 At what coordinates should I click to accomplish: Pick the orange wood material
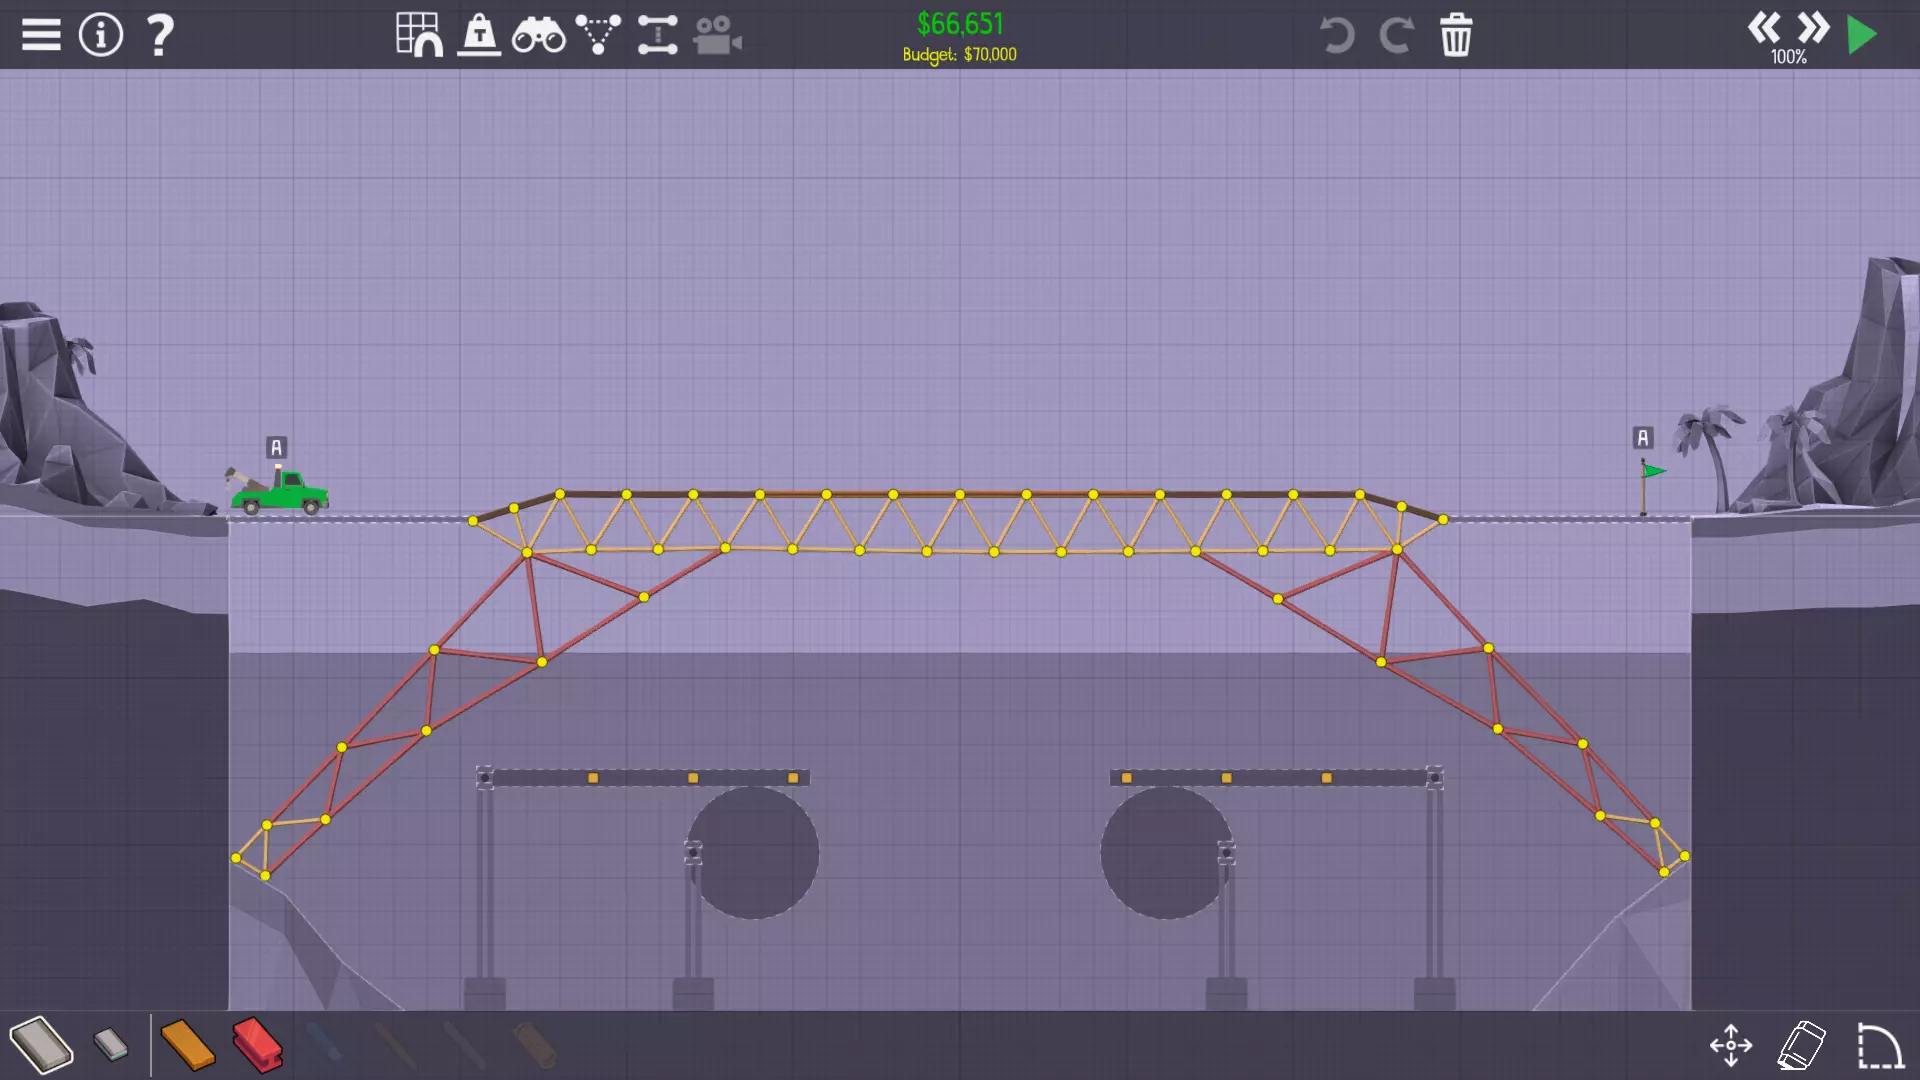click(x=187, y=1045)
